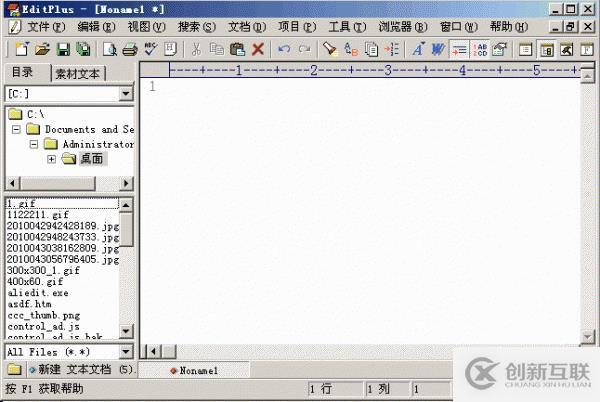
Task: Open the 文件(F) menu
Action: 46,27
